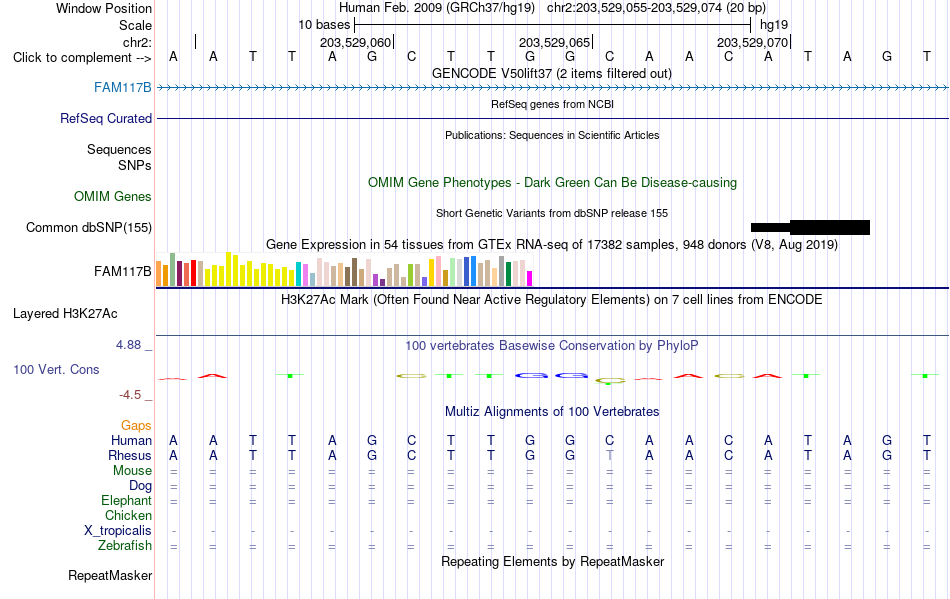Viewport: 950px width, 599px height.
Task: Click the 4.88 PhyloP upper scale value
Action: [x=128, y=345]
